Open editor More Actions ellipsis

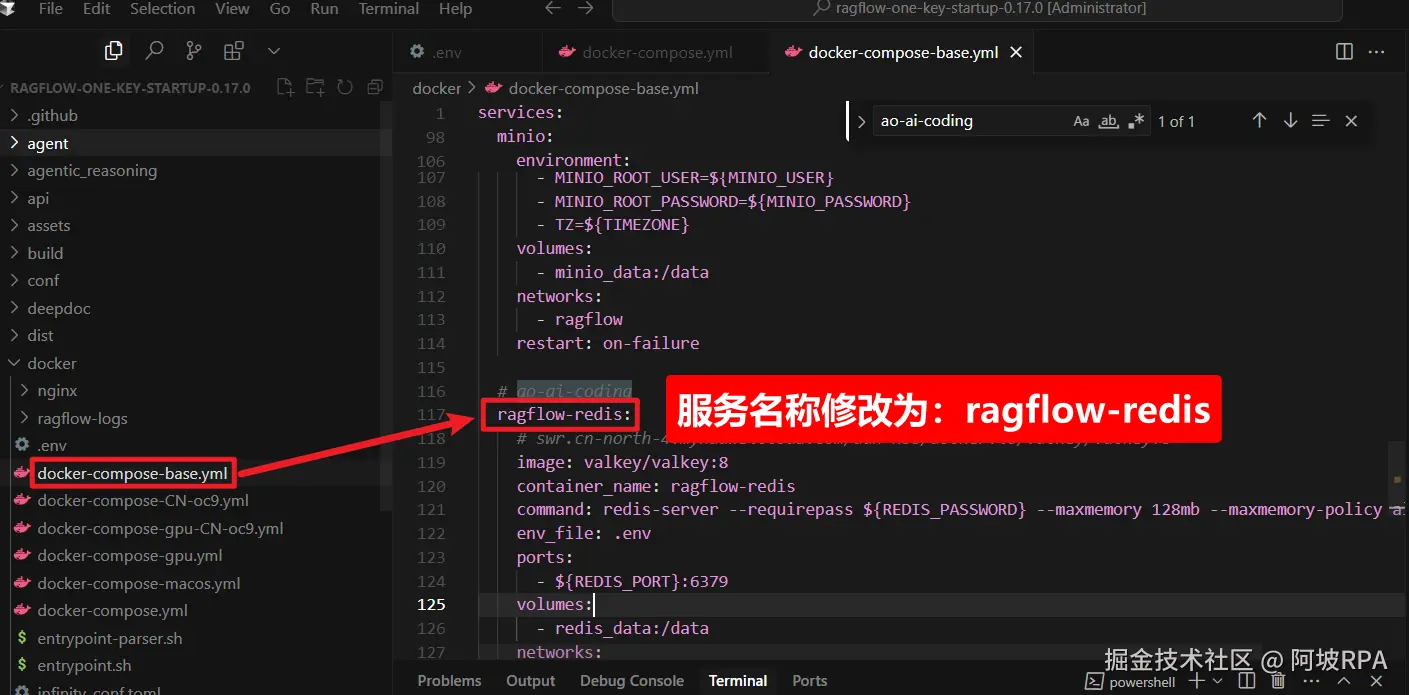pyautogui.click(x=1376, y=51)
